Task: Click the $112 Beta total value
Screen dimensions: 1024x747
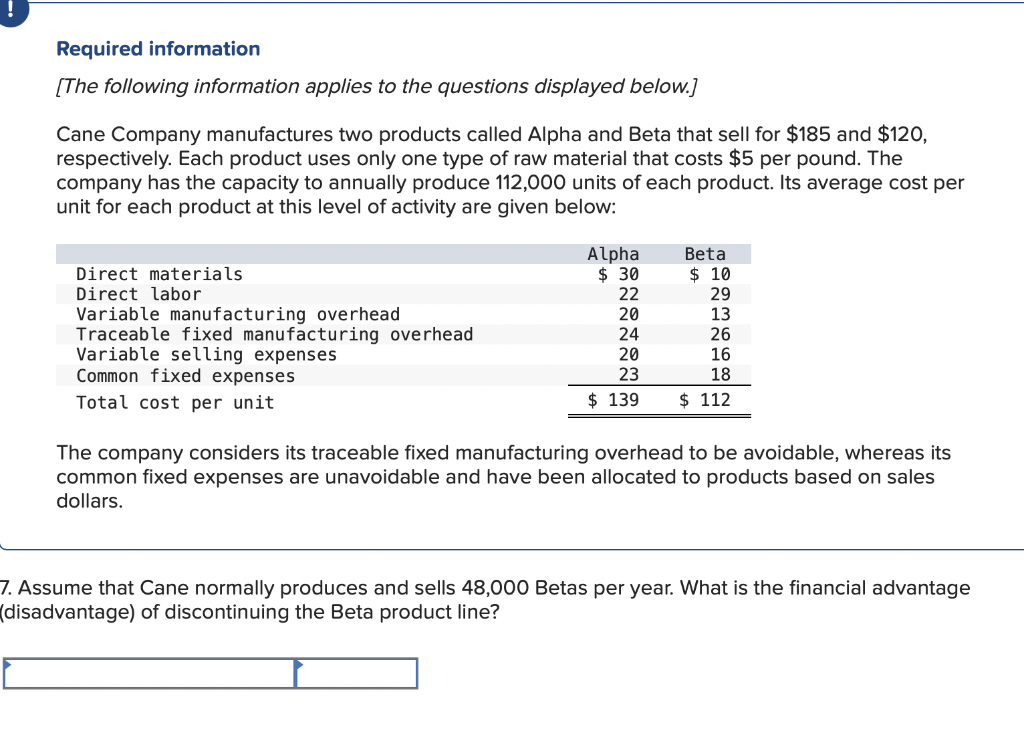Action: [x=705, y=399]
